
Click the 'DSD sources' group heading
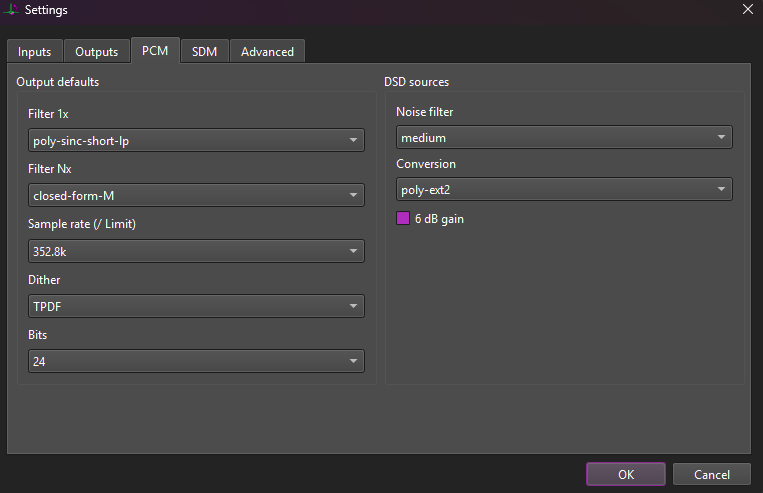pos(417,82)
